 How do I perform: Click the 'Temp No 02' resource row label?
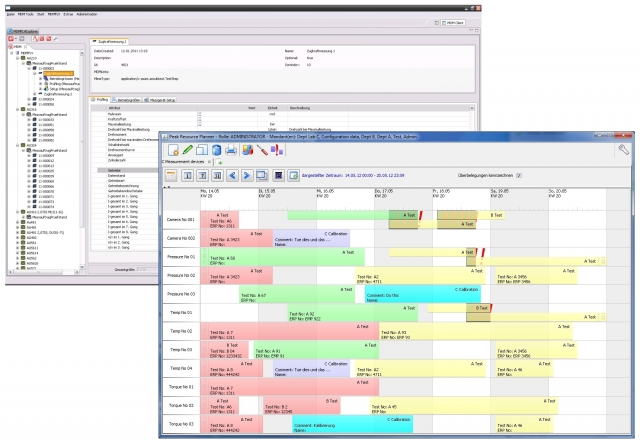(x=181, y=331)
